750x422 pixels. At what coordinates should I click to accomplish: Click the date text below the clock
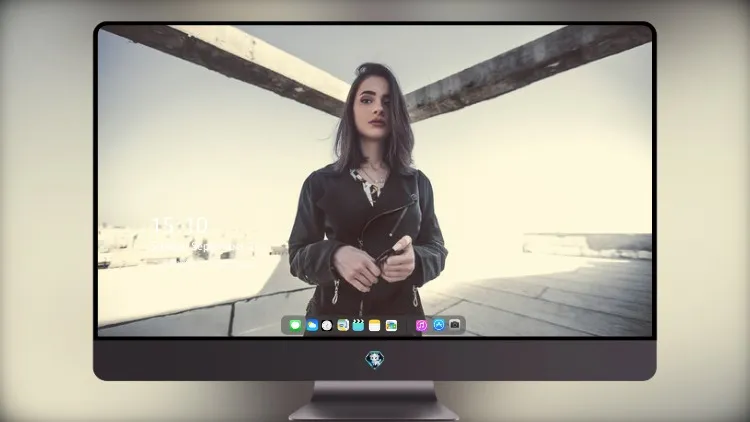[201, 246]
